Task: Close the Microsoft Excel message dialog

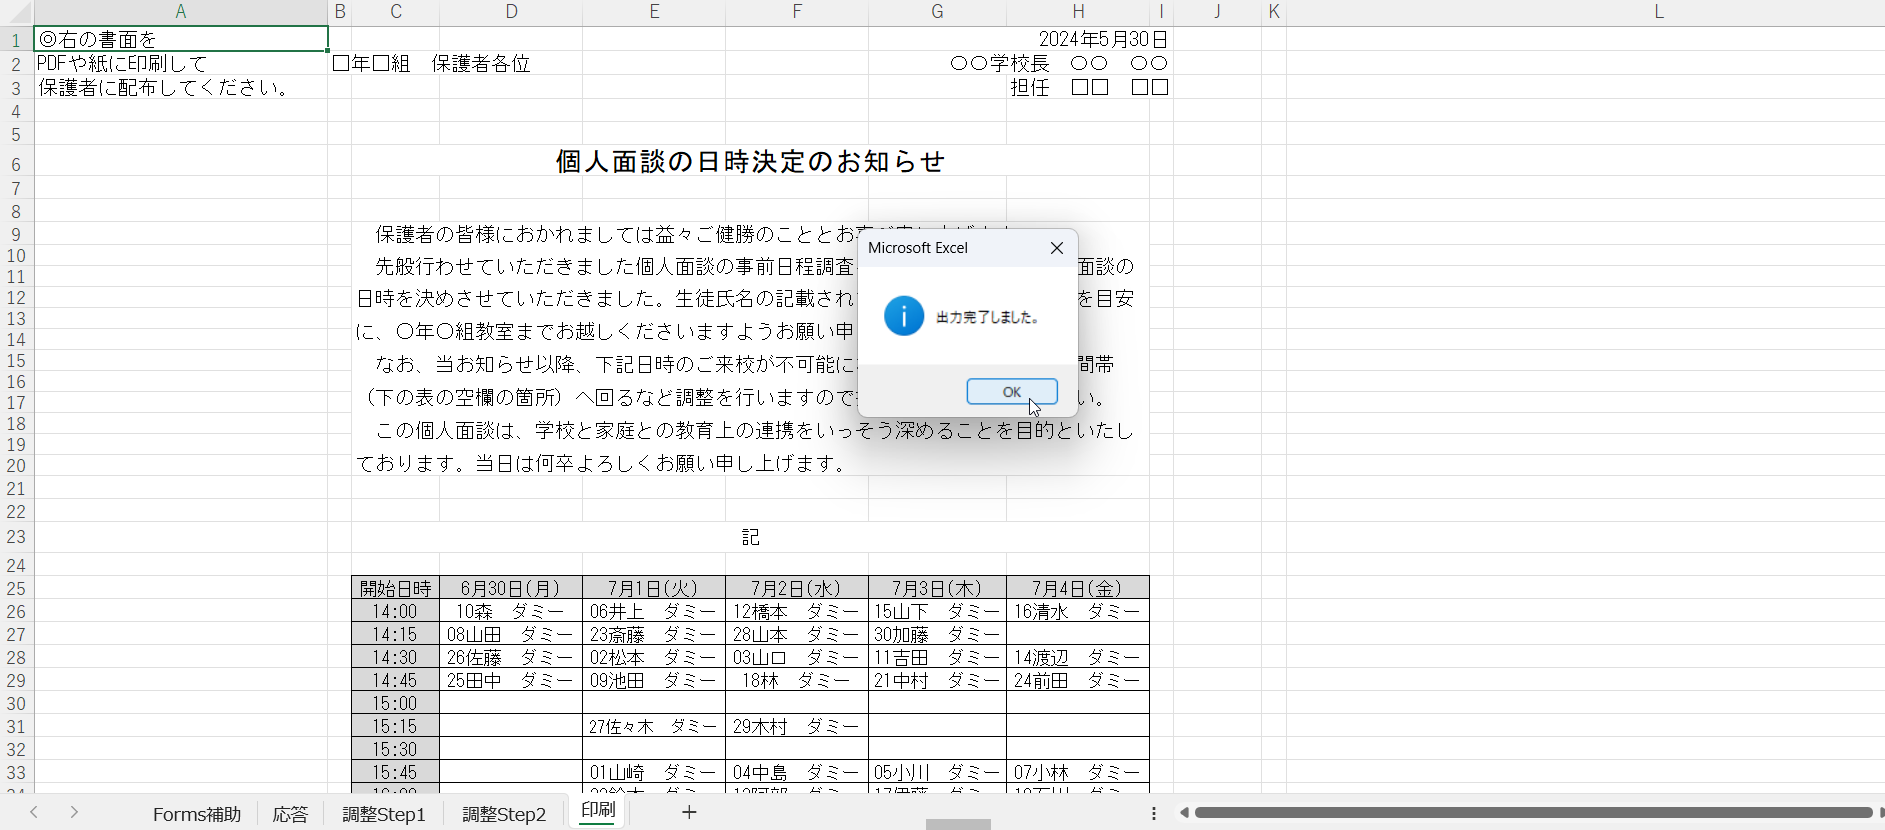Action: [1056, 248]
